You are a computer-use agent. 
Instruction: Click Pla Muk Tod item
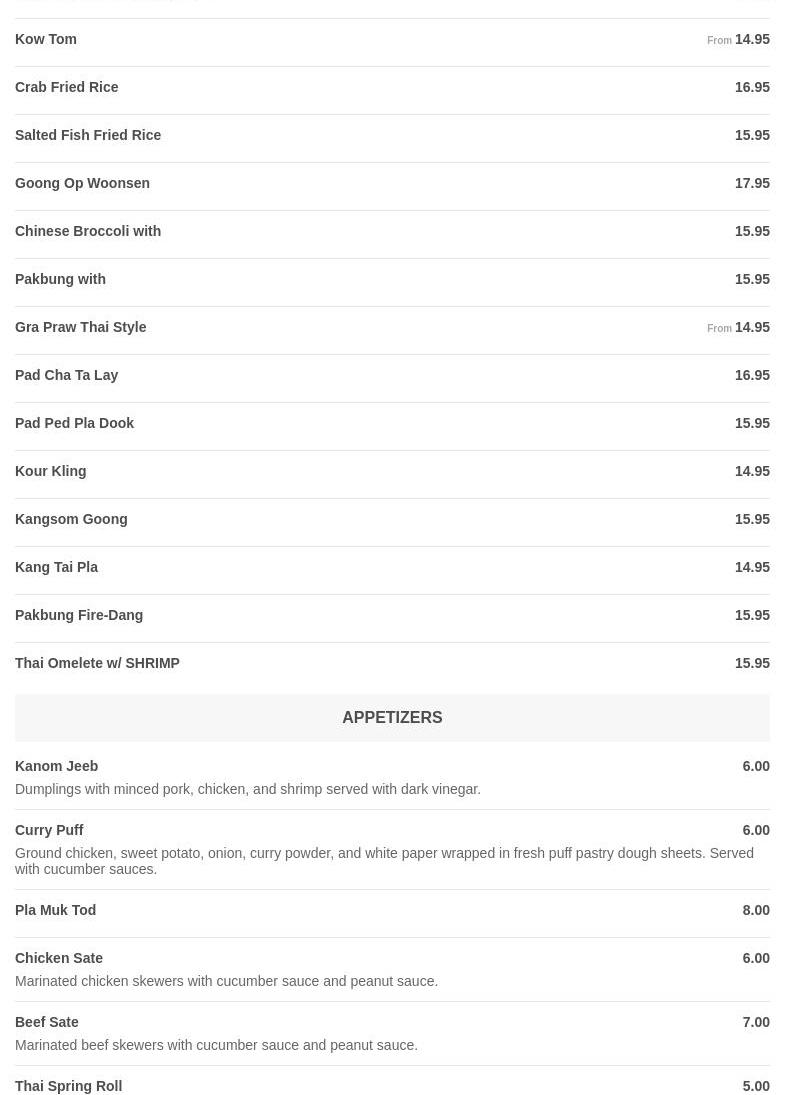pos(56,910)
